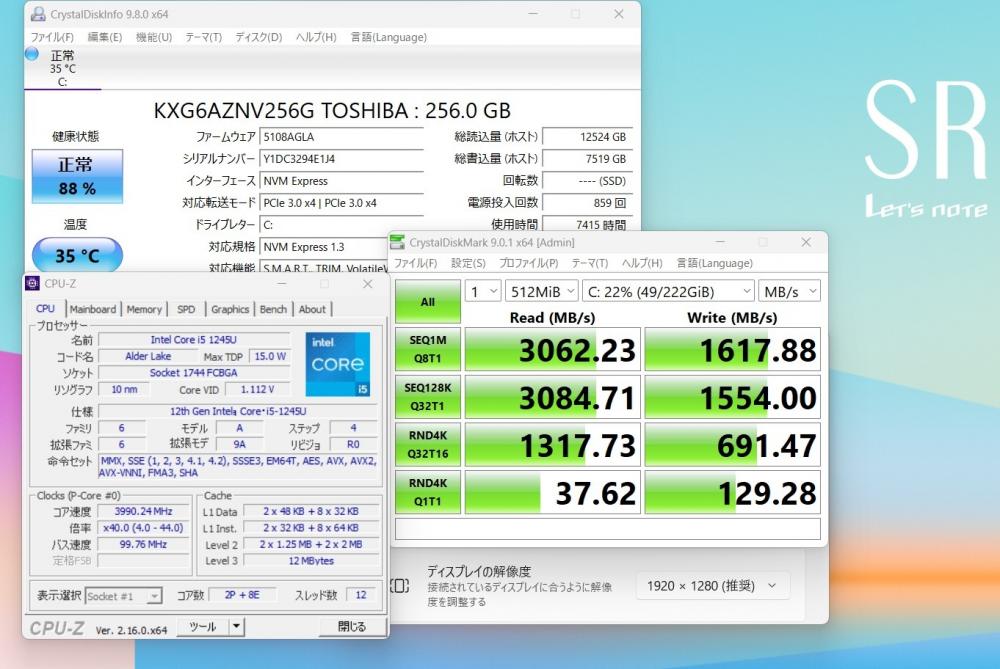Switch to the Graphics tab in CPU-Z

(230, 309)
